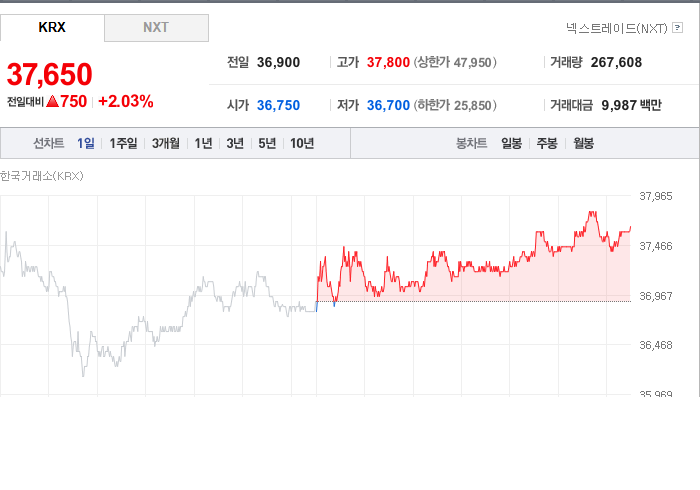The height and width of the screenshot is (490, 700).
Task: Click the 넥스트레이드(NXT) link
Action: (x=617, y=28)
